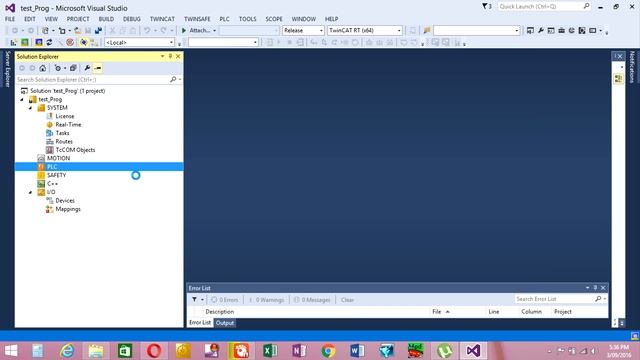The height and width of the screenshot is (360, 640).
Task: Collapse the I/O tree node
Action: click(x=31, y=192)
